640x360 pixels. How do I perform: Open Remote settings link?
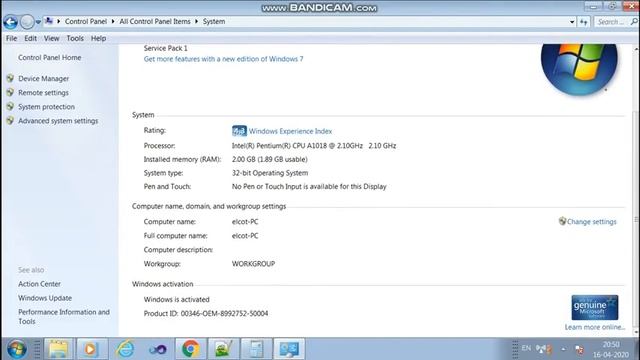[43, 93]
